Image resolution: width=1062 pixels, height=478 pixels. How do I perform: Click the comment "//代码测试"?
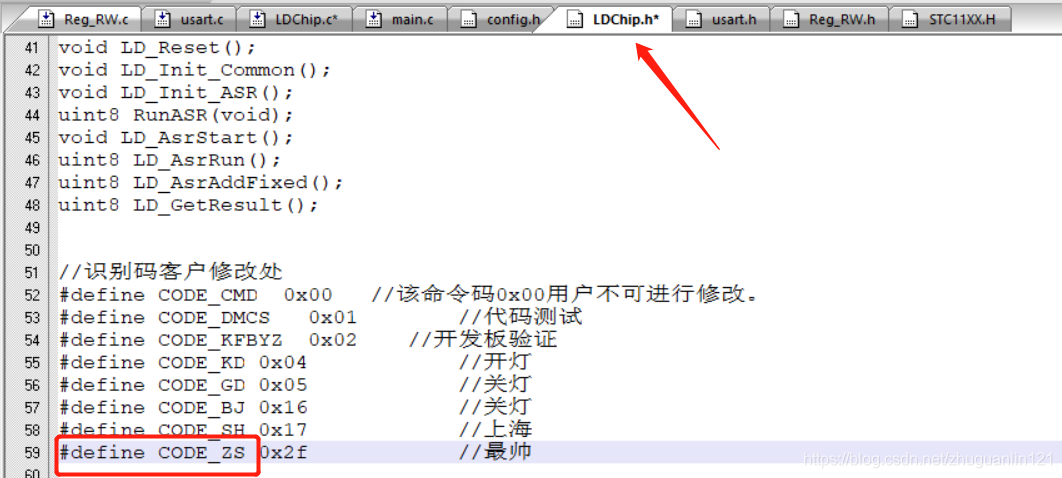pyautogui.click(x=520, y=317)
